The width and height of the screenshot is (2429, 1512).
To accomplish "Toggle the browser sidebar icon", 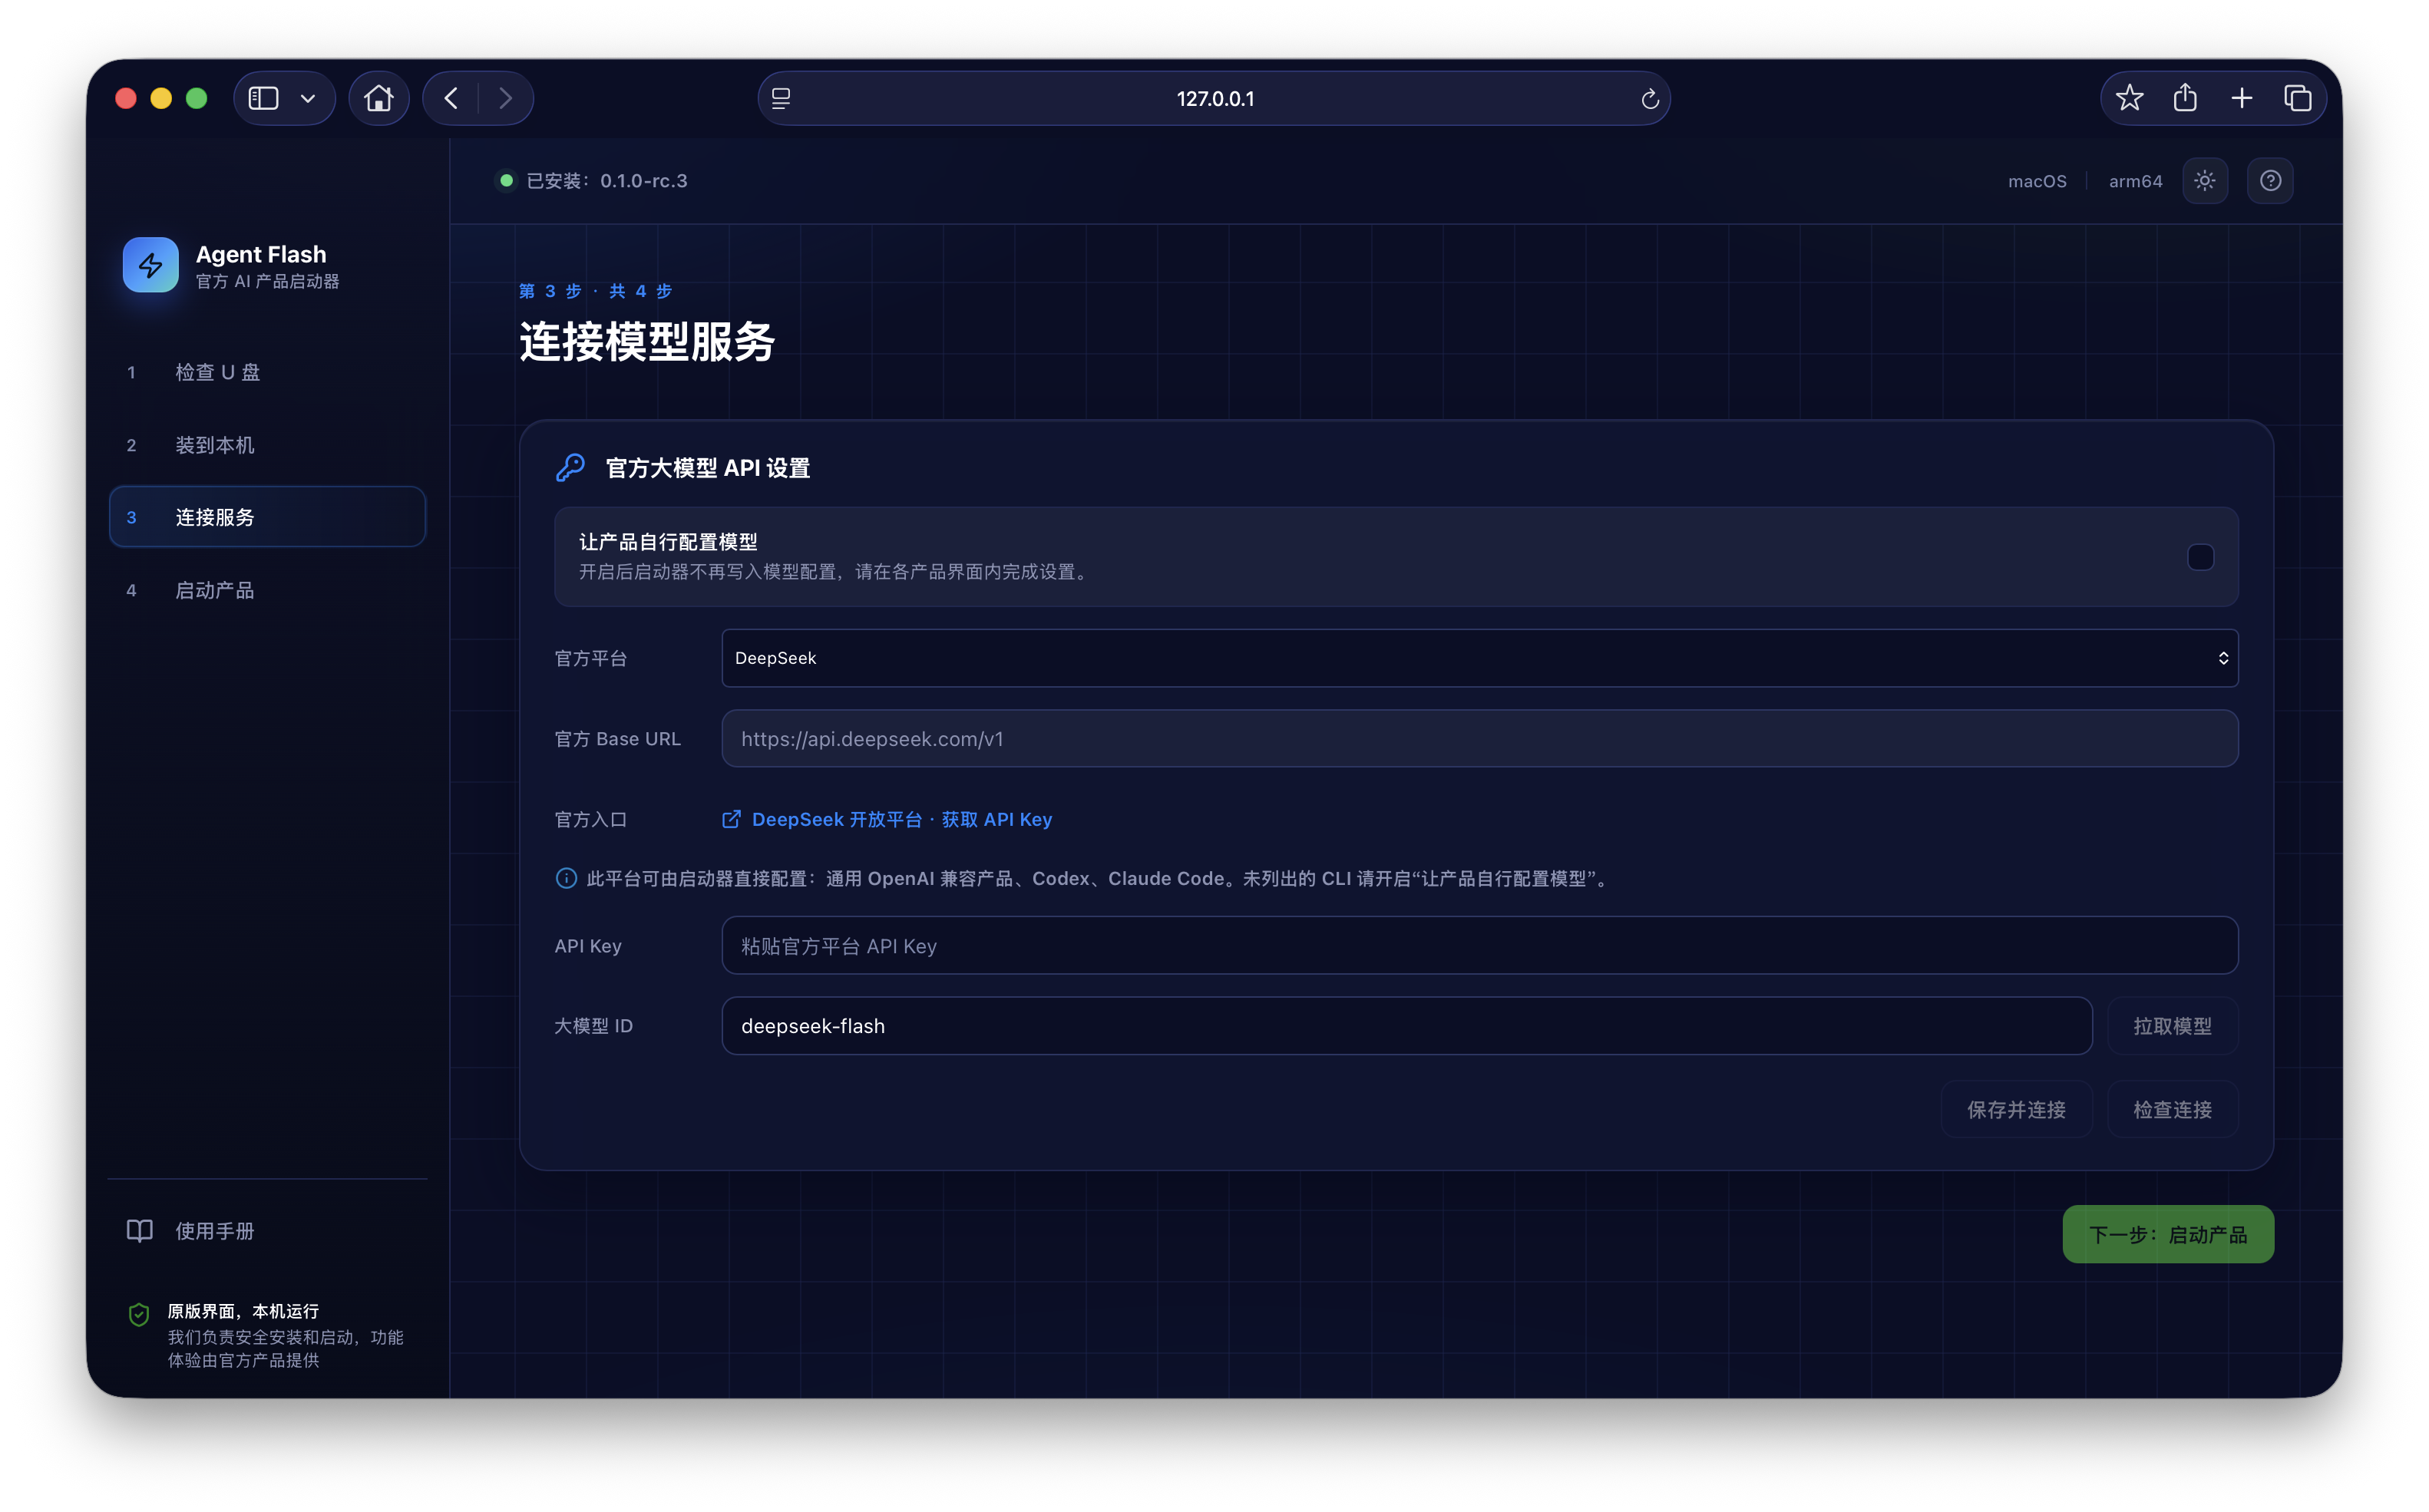I will pyautogui.click(x=263, y=98).
